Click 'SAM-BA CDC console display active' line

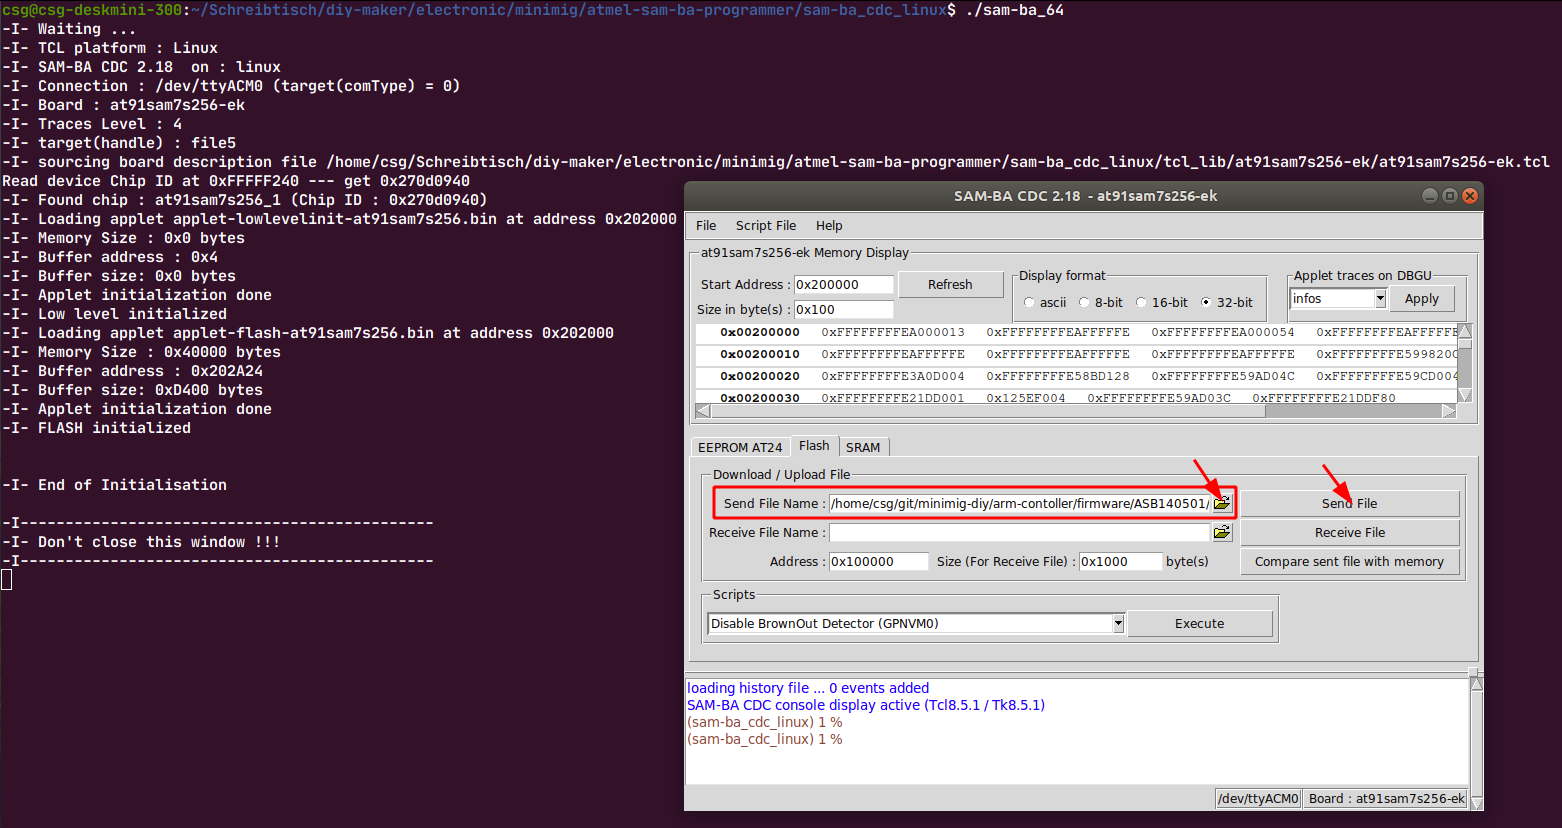coord(866,705)
